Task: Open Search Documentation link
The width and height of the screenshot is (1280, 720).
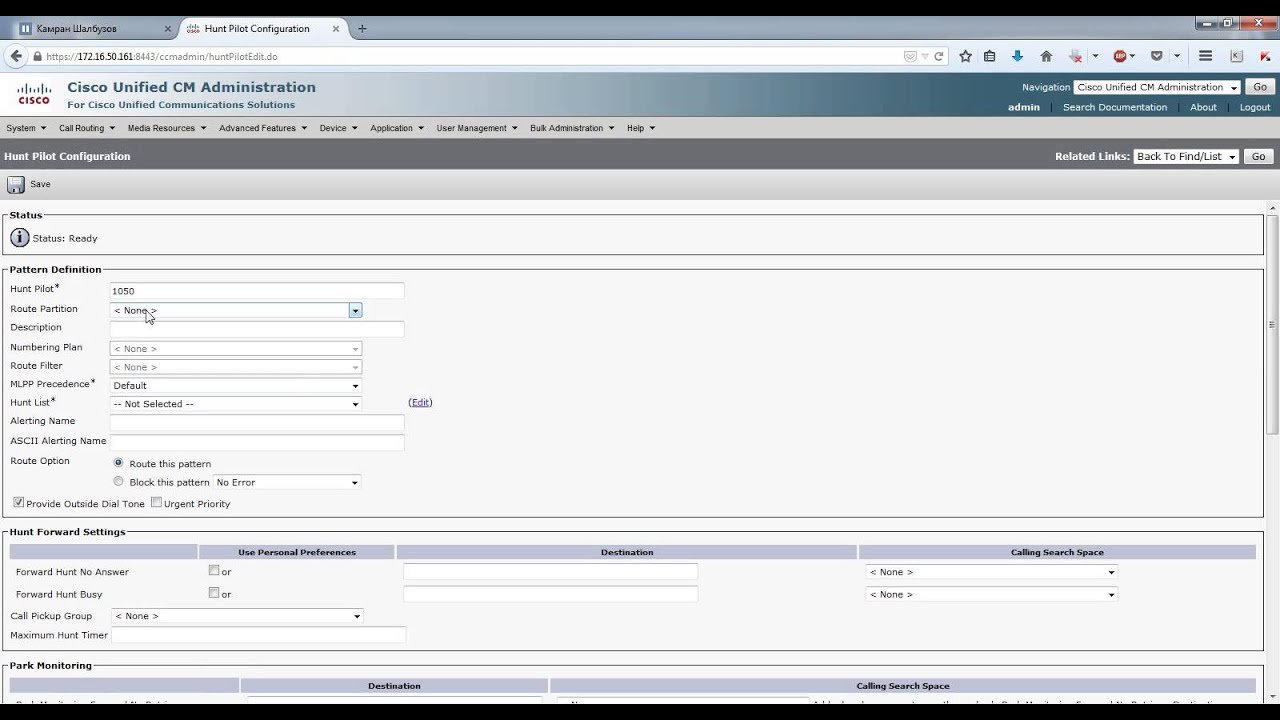Action: click(1114, 107)
